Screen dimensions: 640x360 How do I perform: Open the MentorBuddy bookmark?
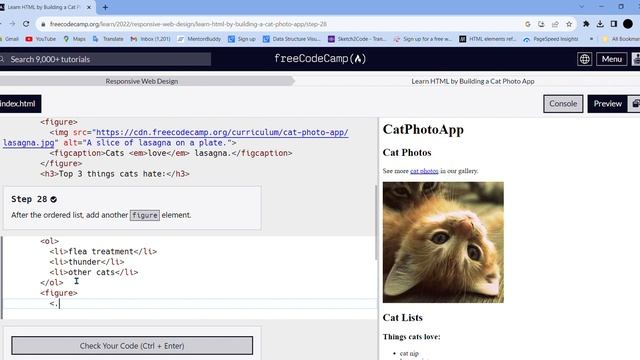point(199,39)
